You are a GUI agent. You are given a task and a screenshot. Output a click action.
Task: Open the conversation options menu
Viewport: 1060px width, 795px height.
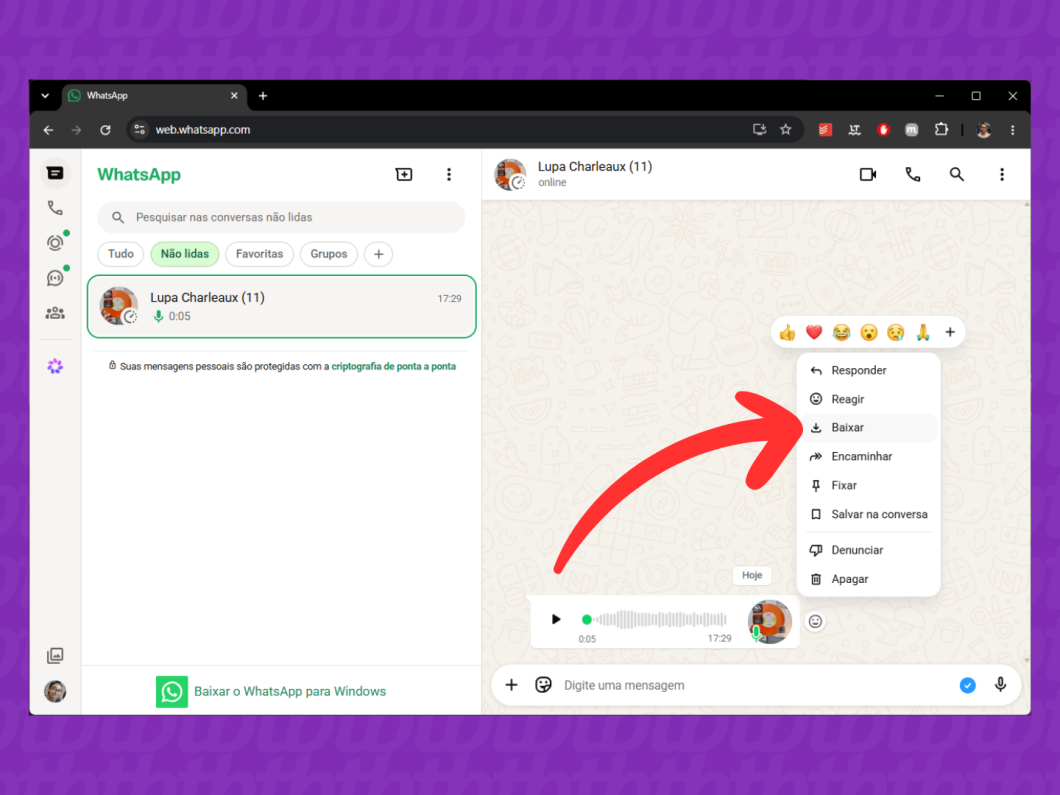(1002, 174)
